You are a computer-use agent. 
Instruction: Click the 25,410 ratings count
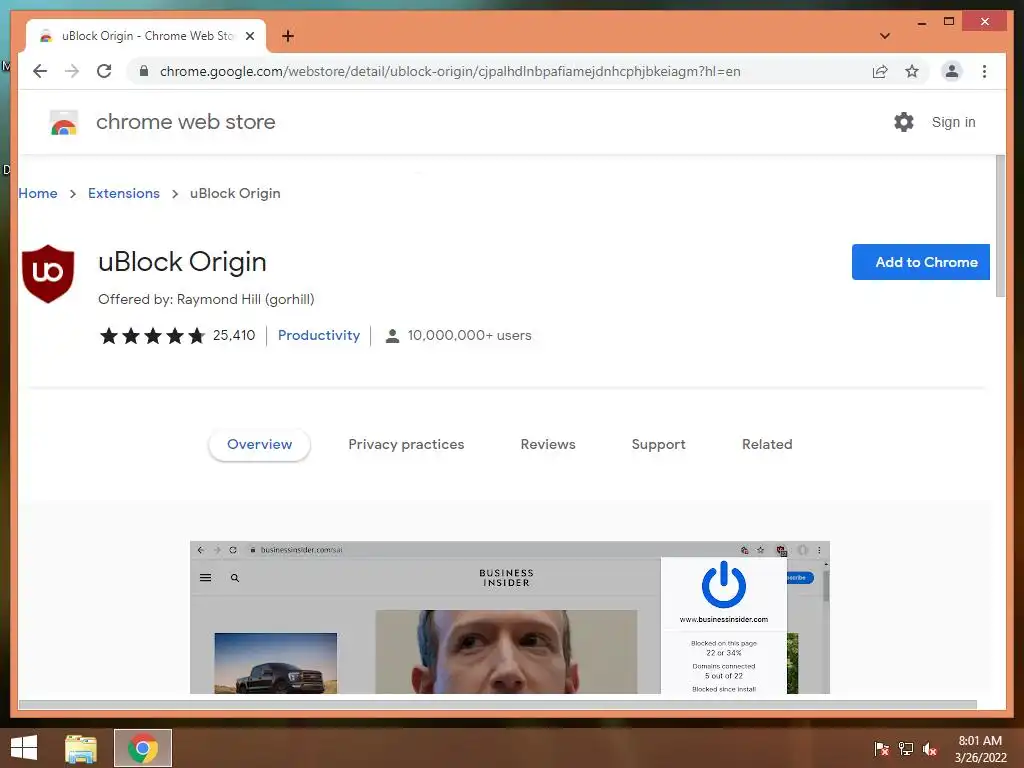234,335
